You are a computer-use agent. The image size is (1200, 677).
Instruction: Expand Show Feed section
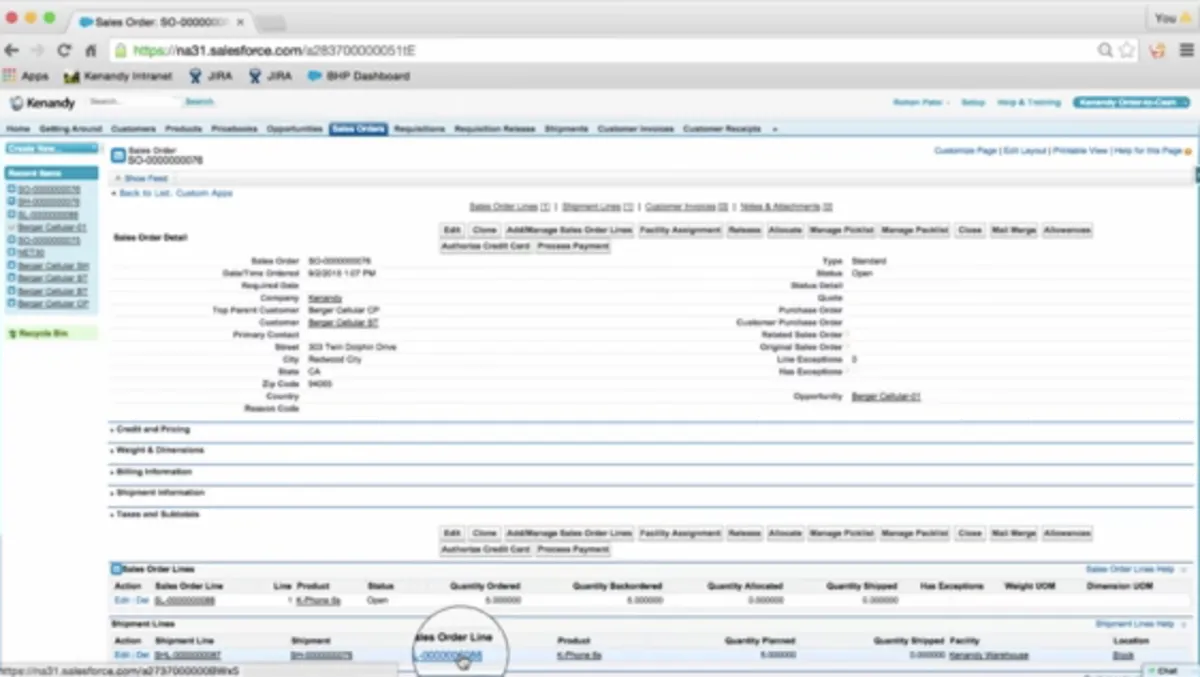click(144, 178)
